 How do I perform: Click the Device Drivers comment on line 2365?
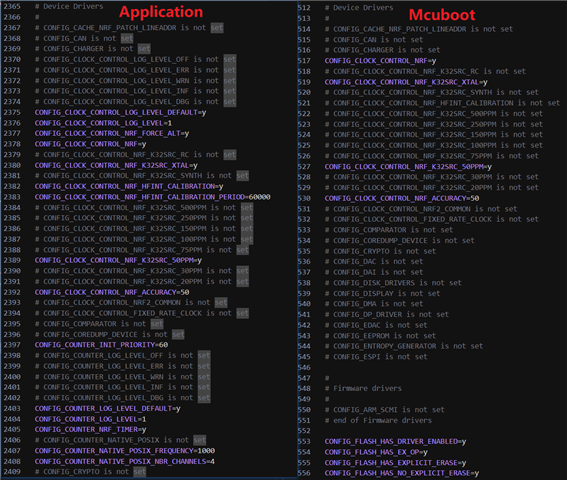coord(69,7)
